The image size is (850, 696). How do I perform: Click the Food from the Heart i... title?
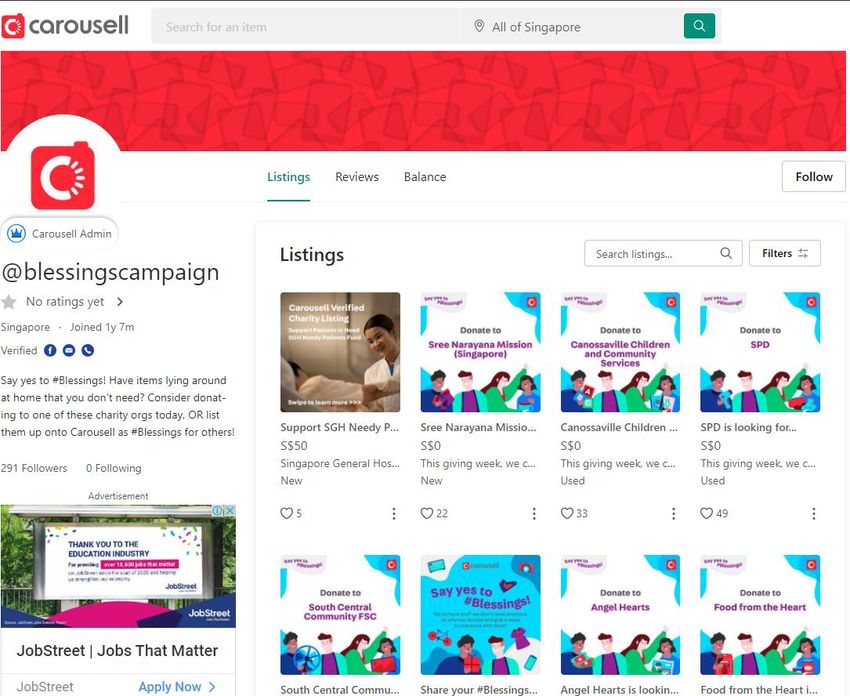coord(759,689)
